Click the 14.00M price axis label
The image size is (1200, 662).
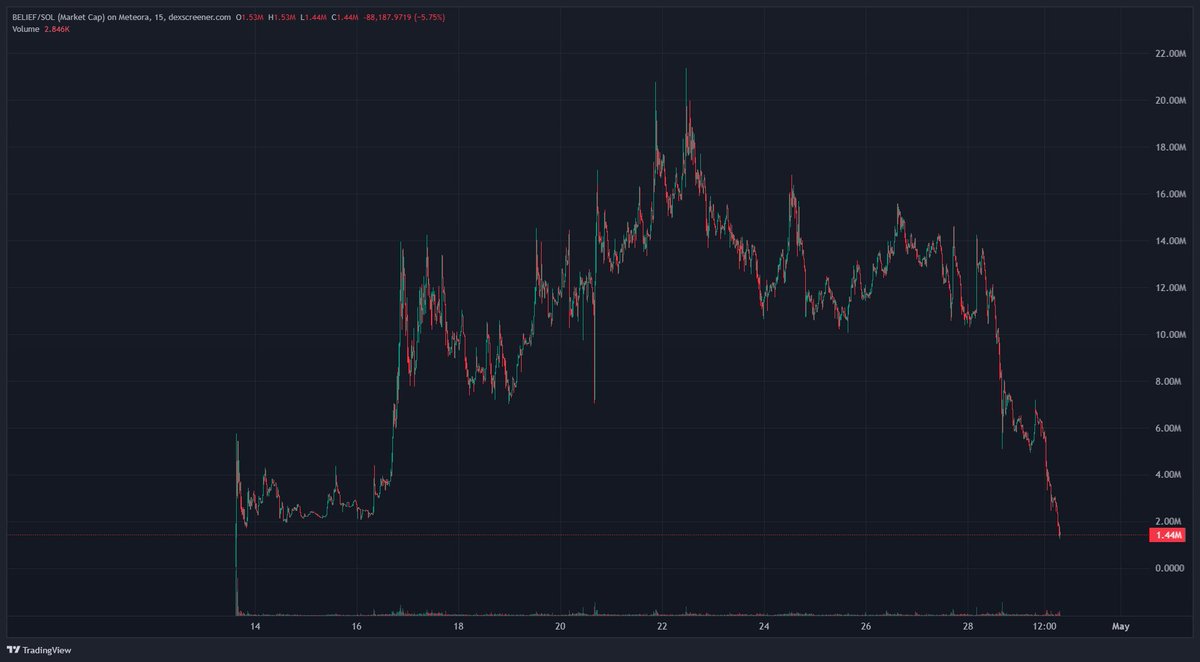[x=1169, y=241]
